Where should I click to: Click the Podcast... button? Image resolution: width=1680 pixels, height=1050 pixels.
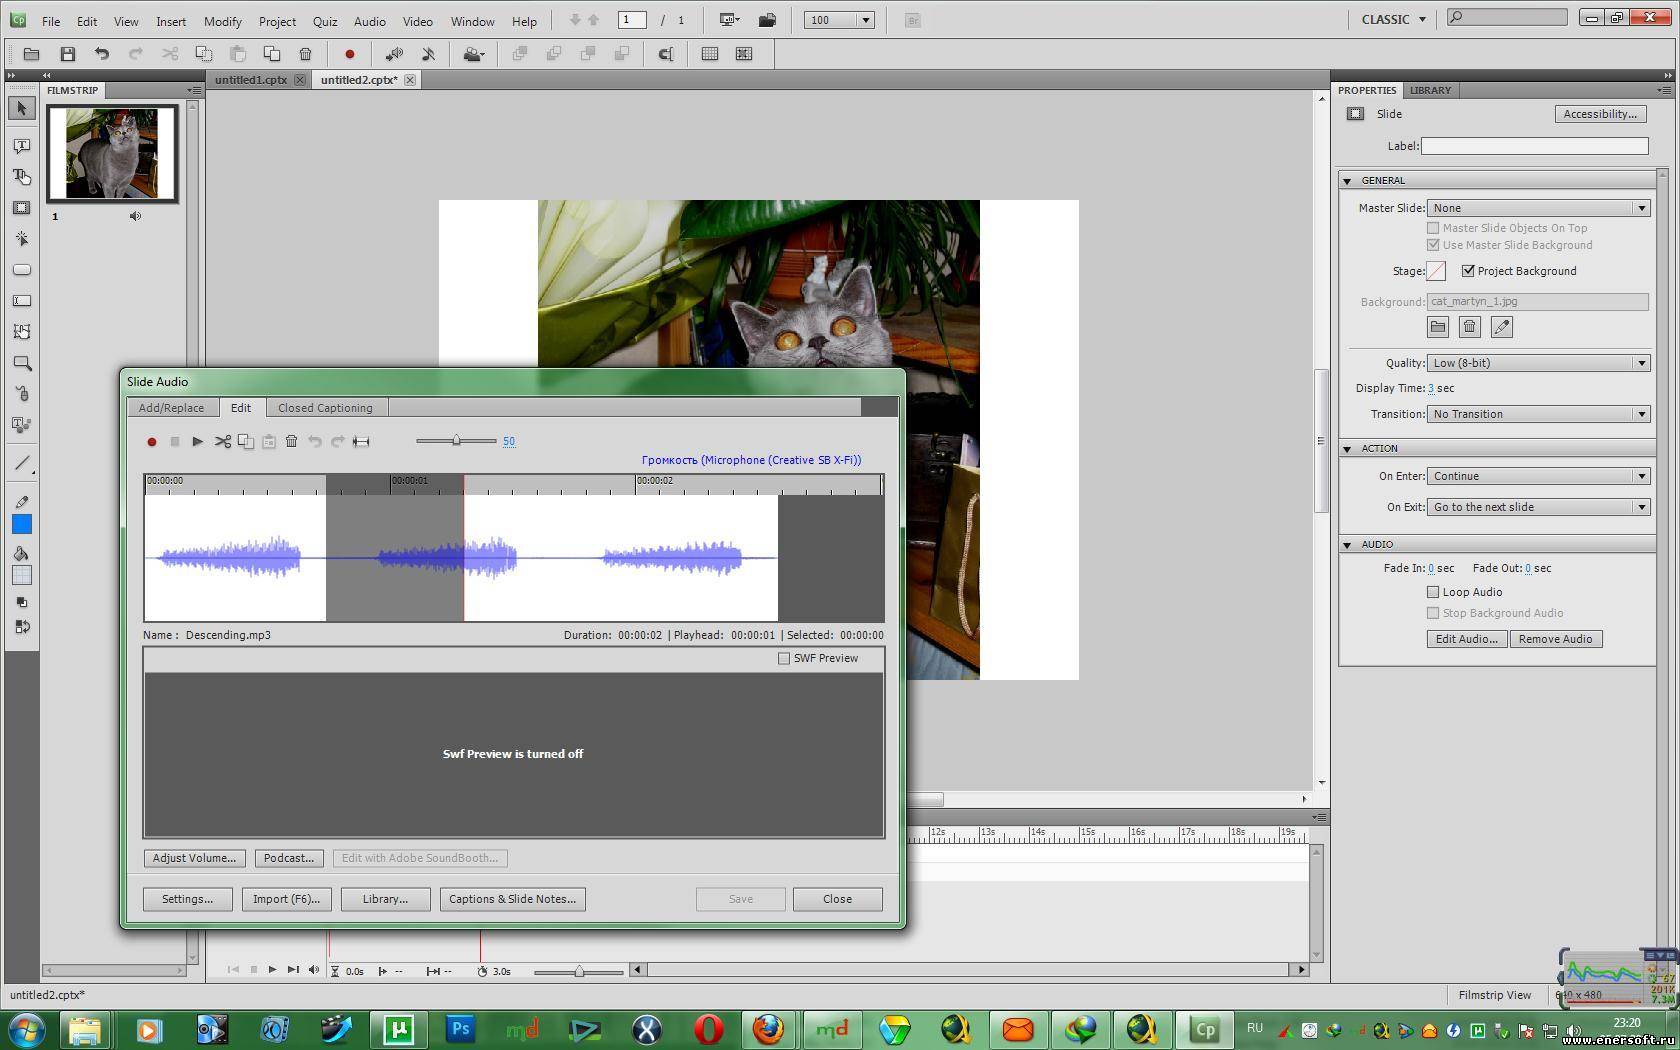pyautogui.click(x=289, y=858)
